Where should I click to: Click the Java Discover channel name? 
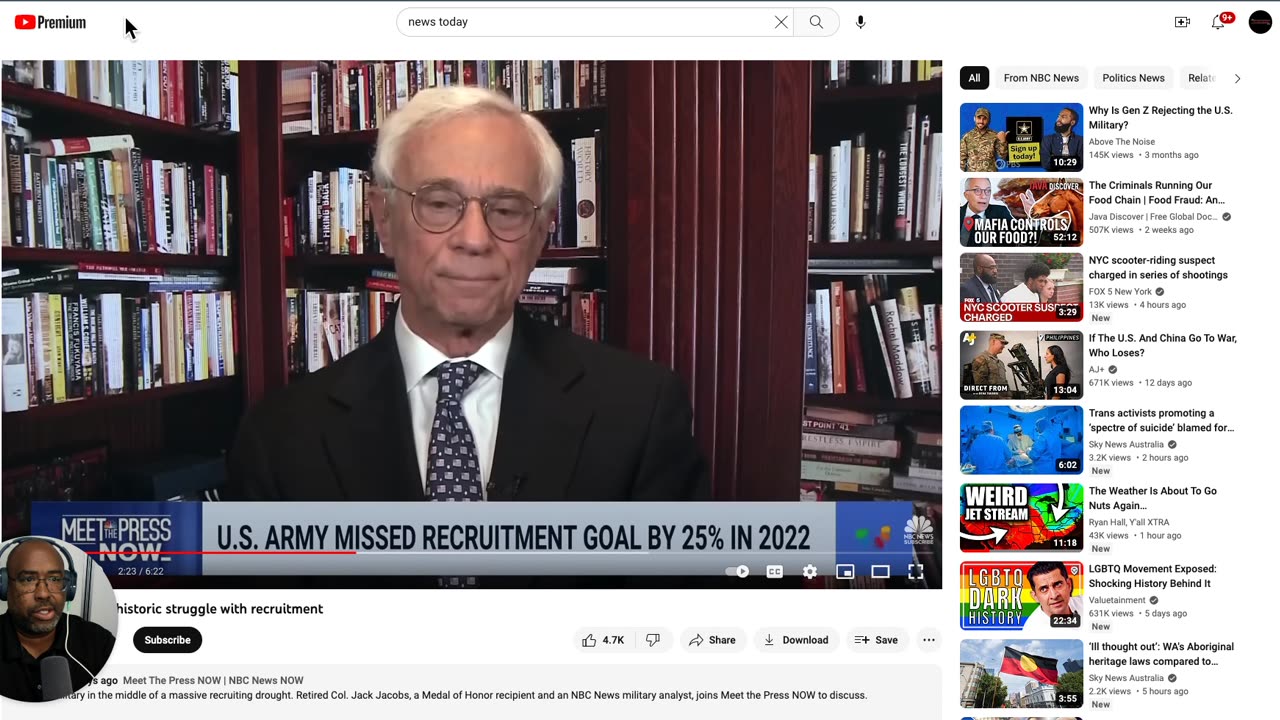[x=1152, y=217]
